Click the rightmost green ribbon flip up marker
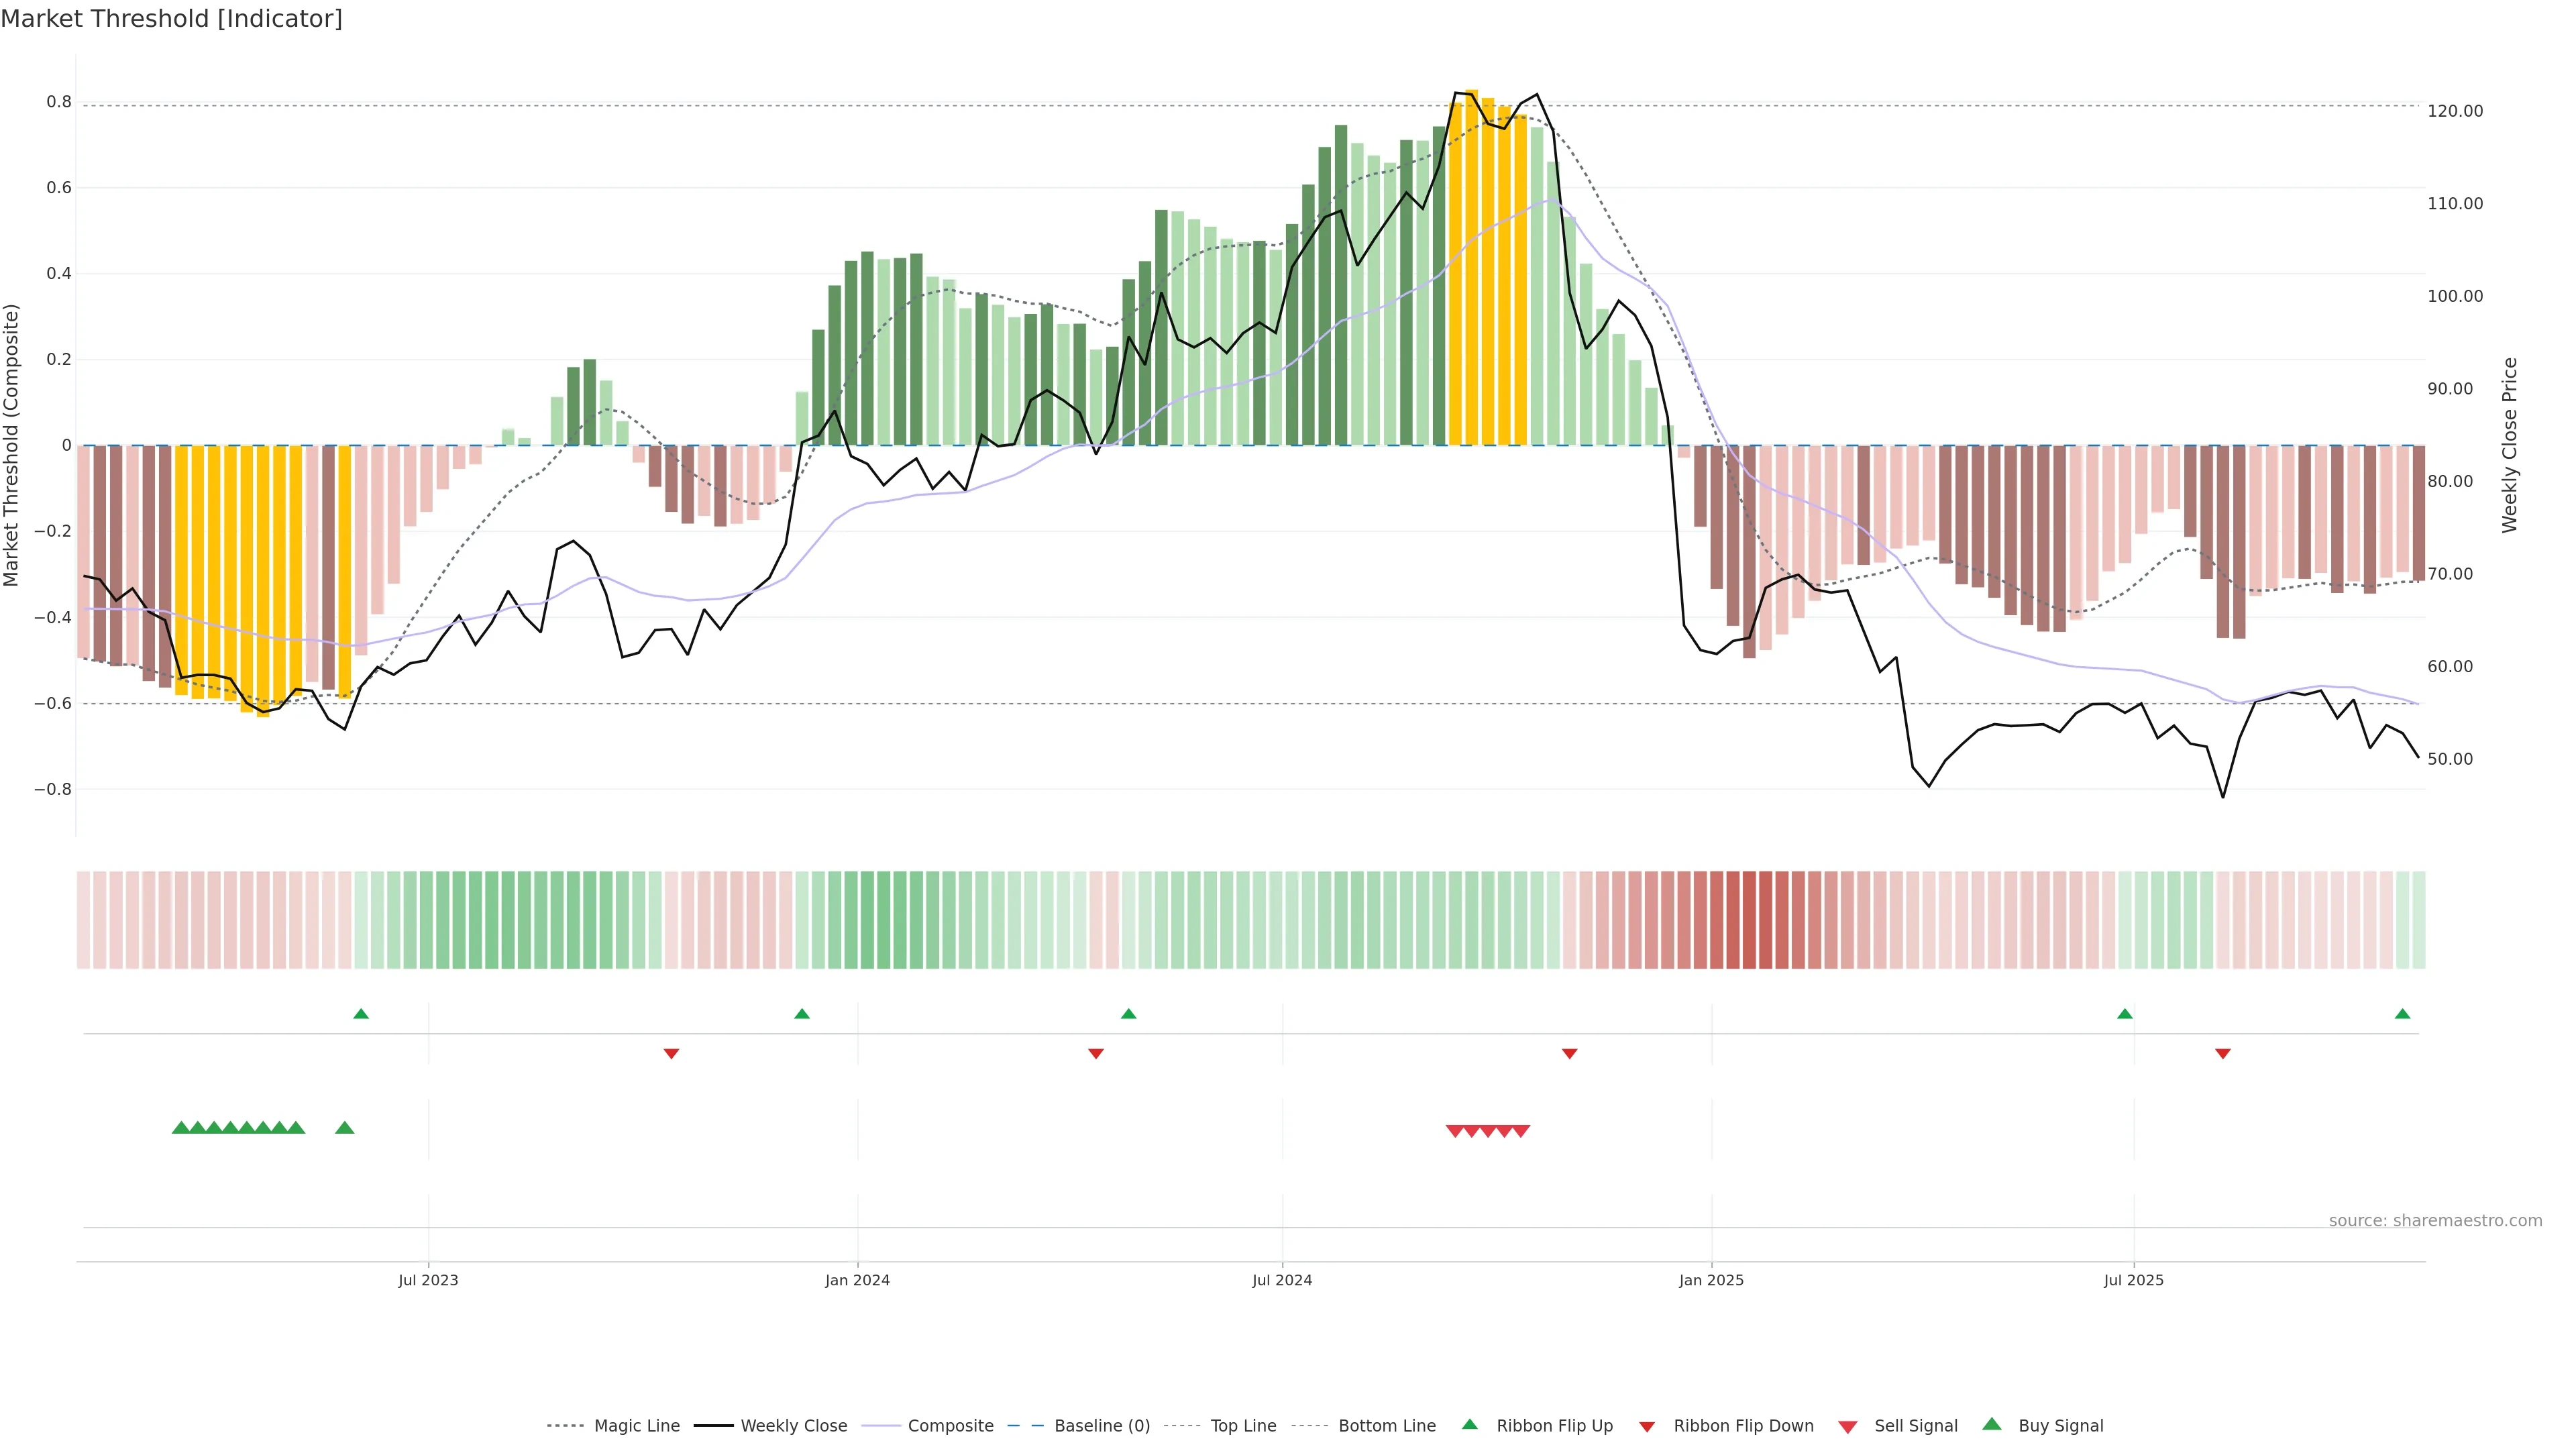2576x1449 pixels. [2403, 1014]
